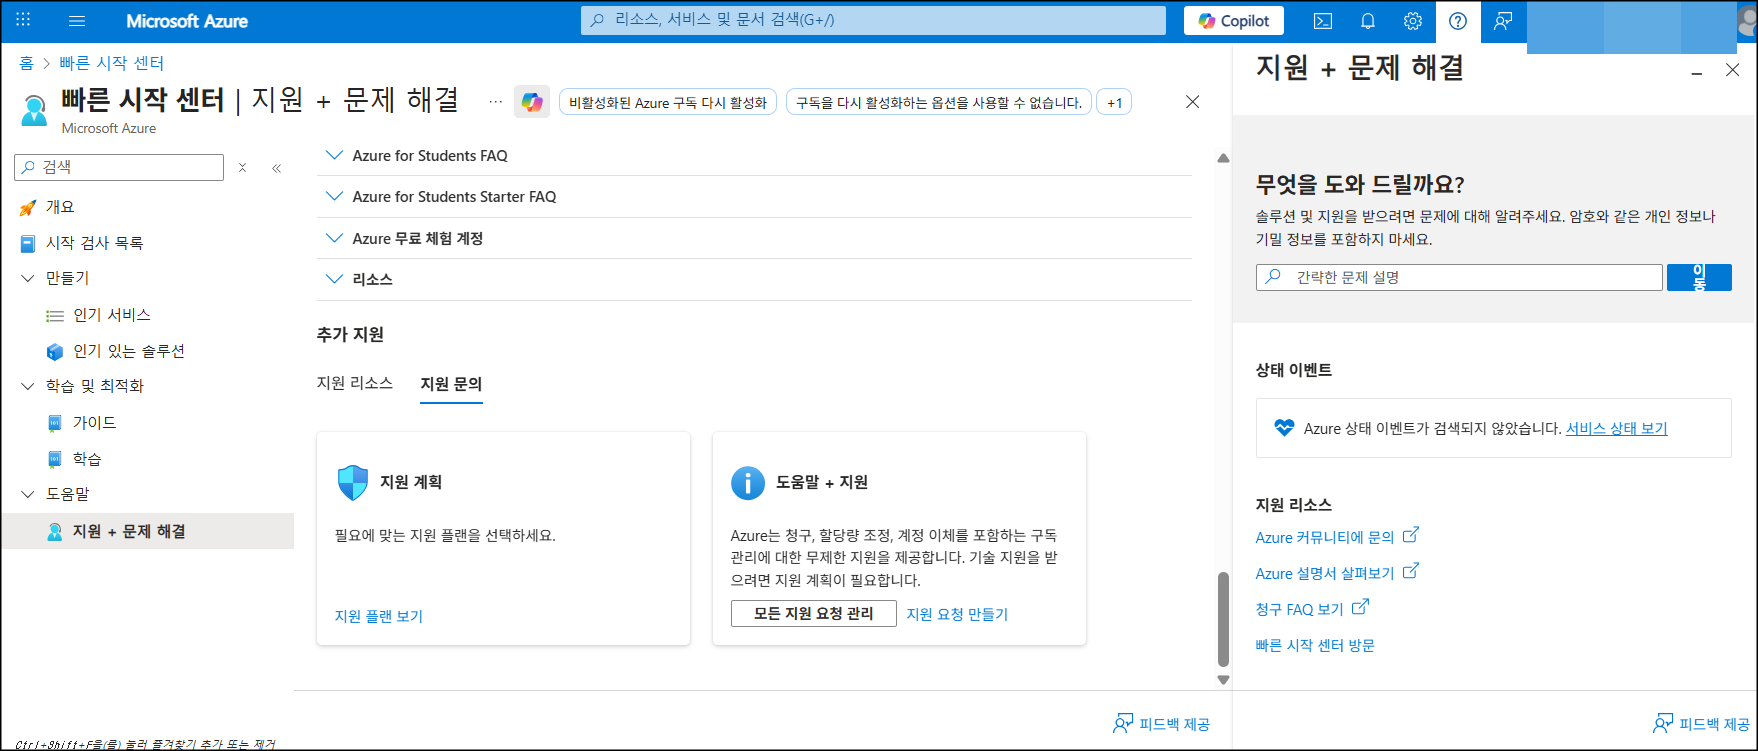Click the Copilot colorful icon near title
The width and height of the screenshot is (1758, 751).
(x=532, y=102)
